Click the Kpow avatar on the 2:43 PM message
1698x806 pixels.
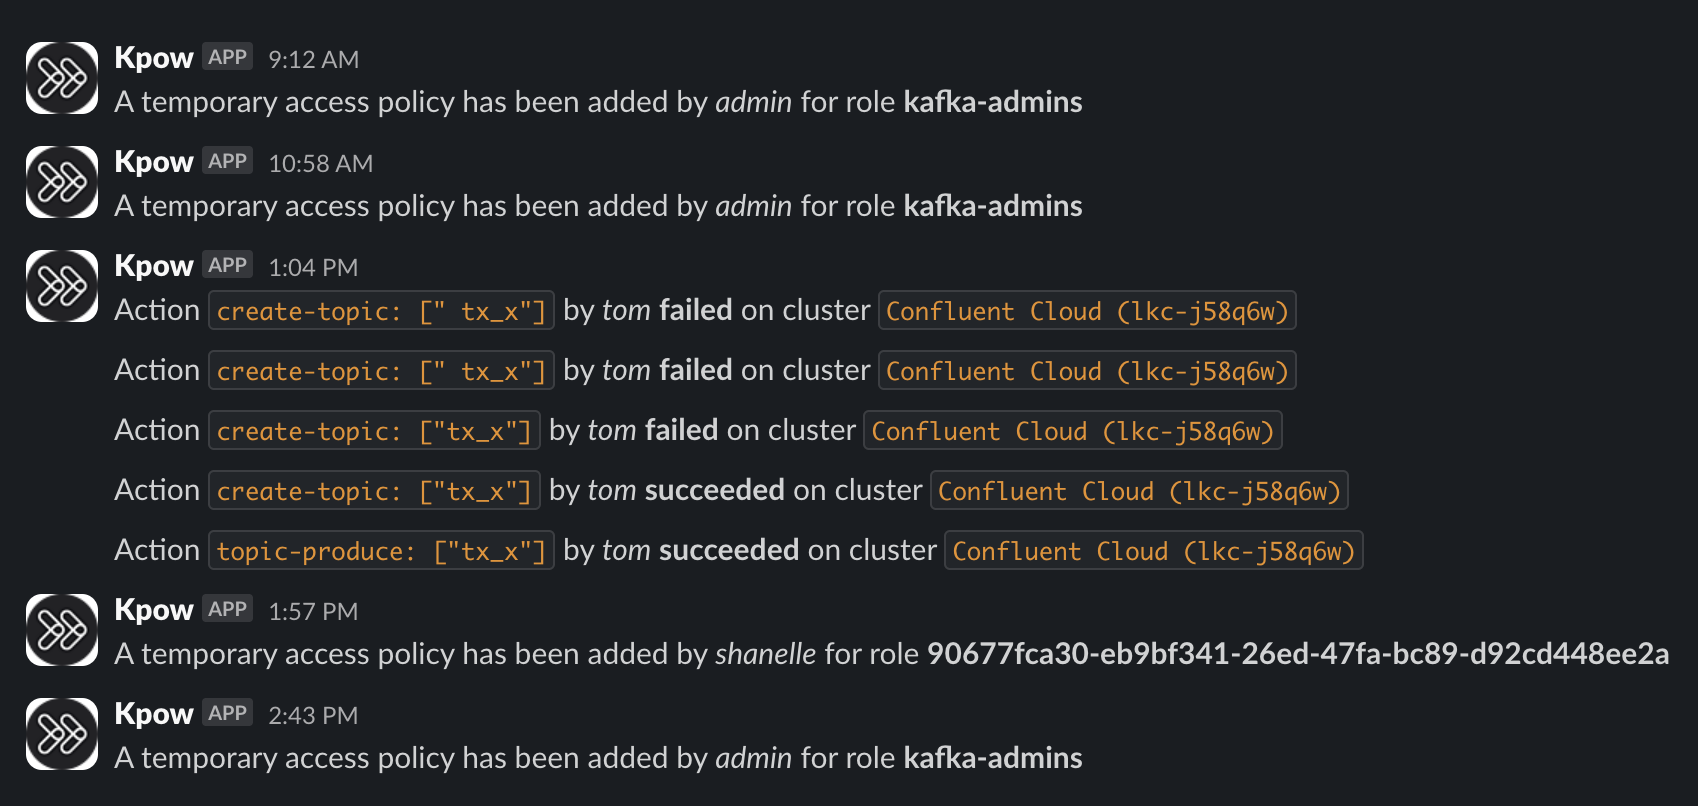[62, 734]
